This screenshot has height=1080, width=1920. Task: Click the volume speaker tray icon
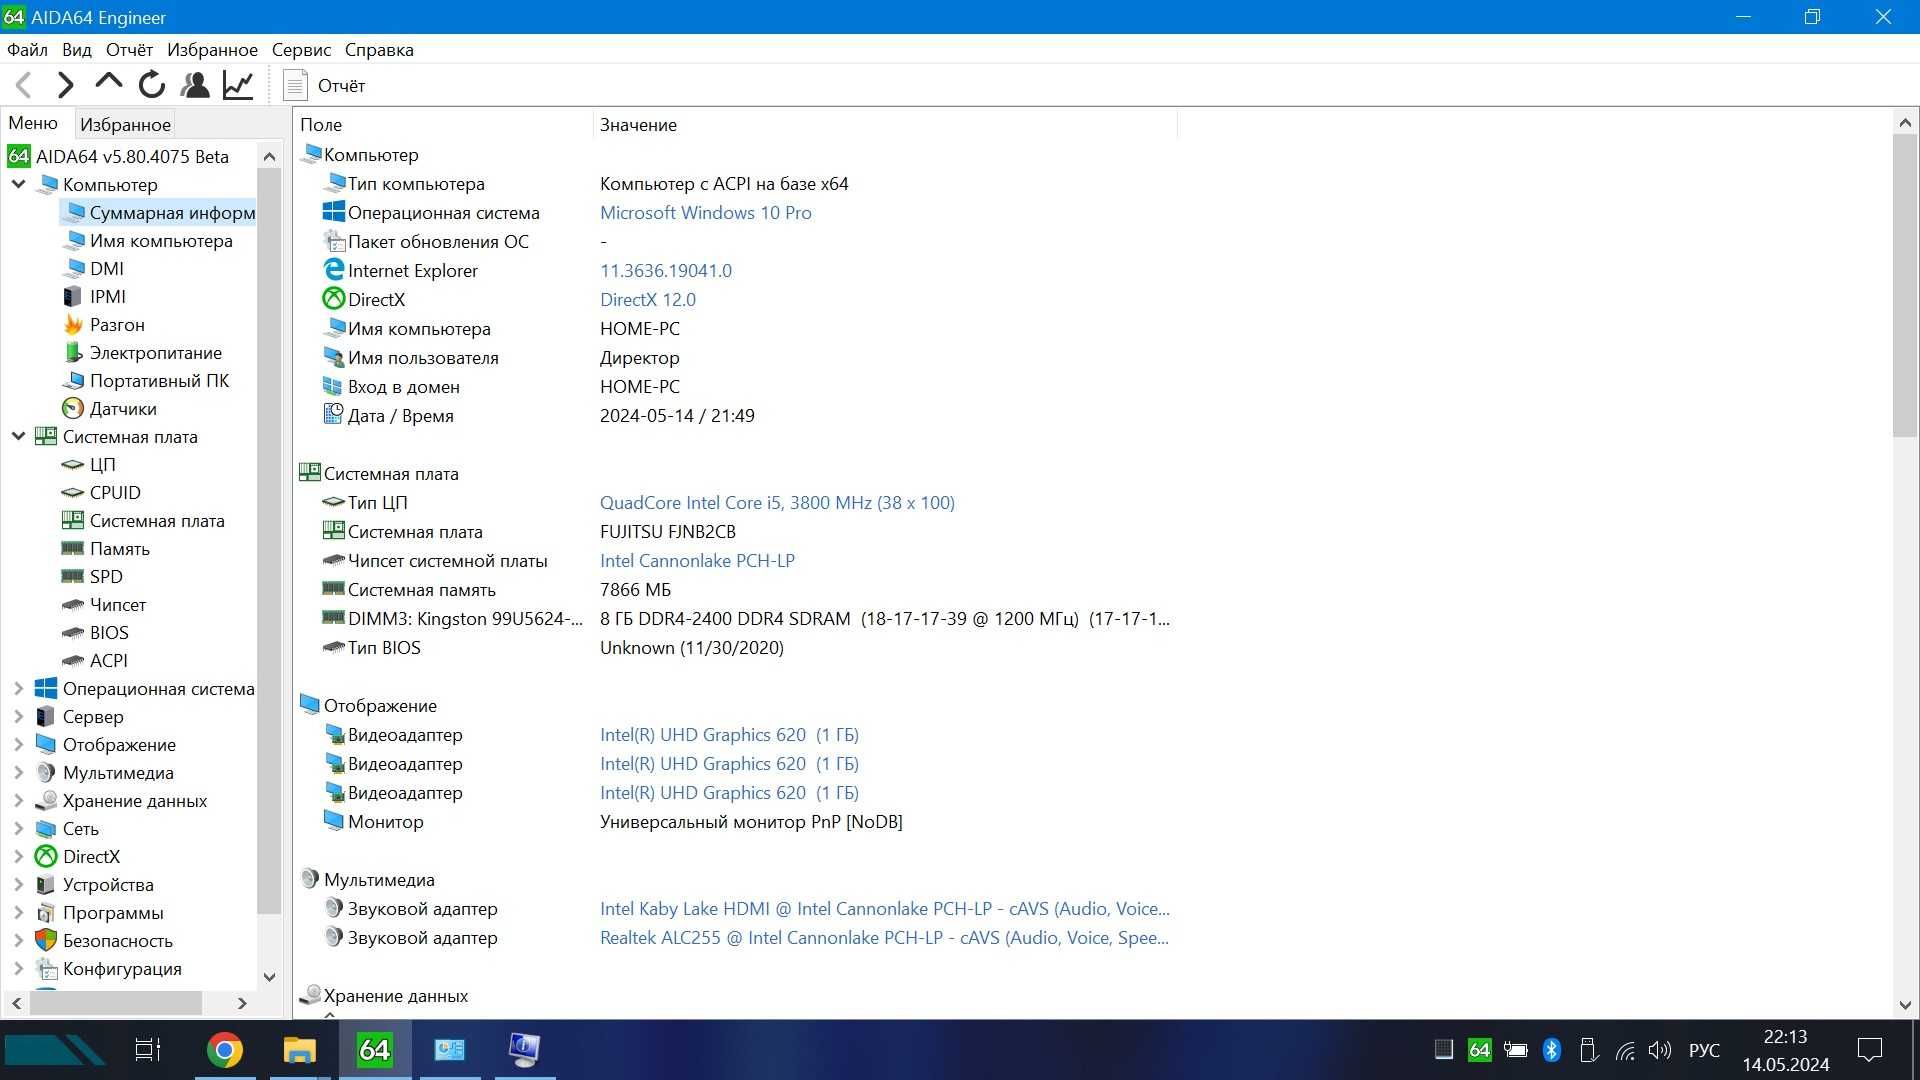(x=1660, y=1050)
